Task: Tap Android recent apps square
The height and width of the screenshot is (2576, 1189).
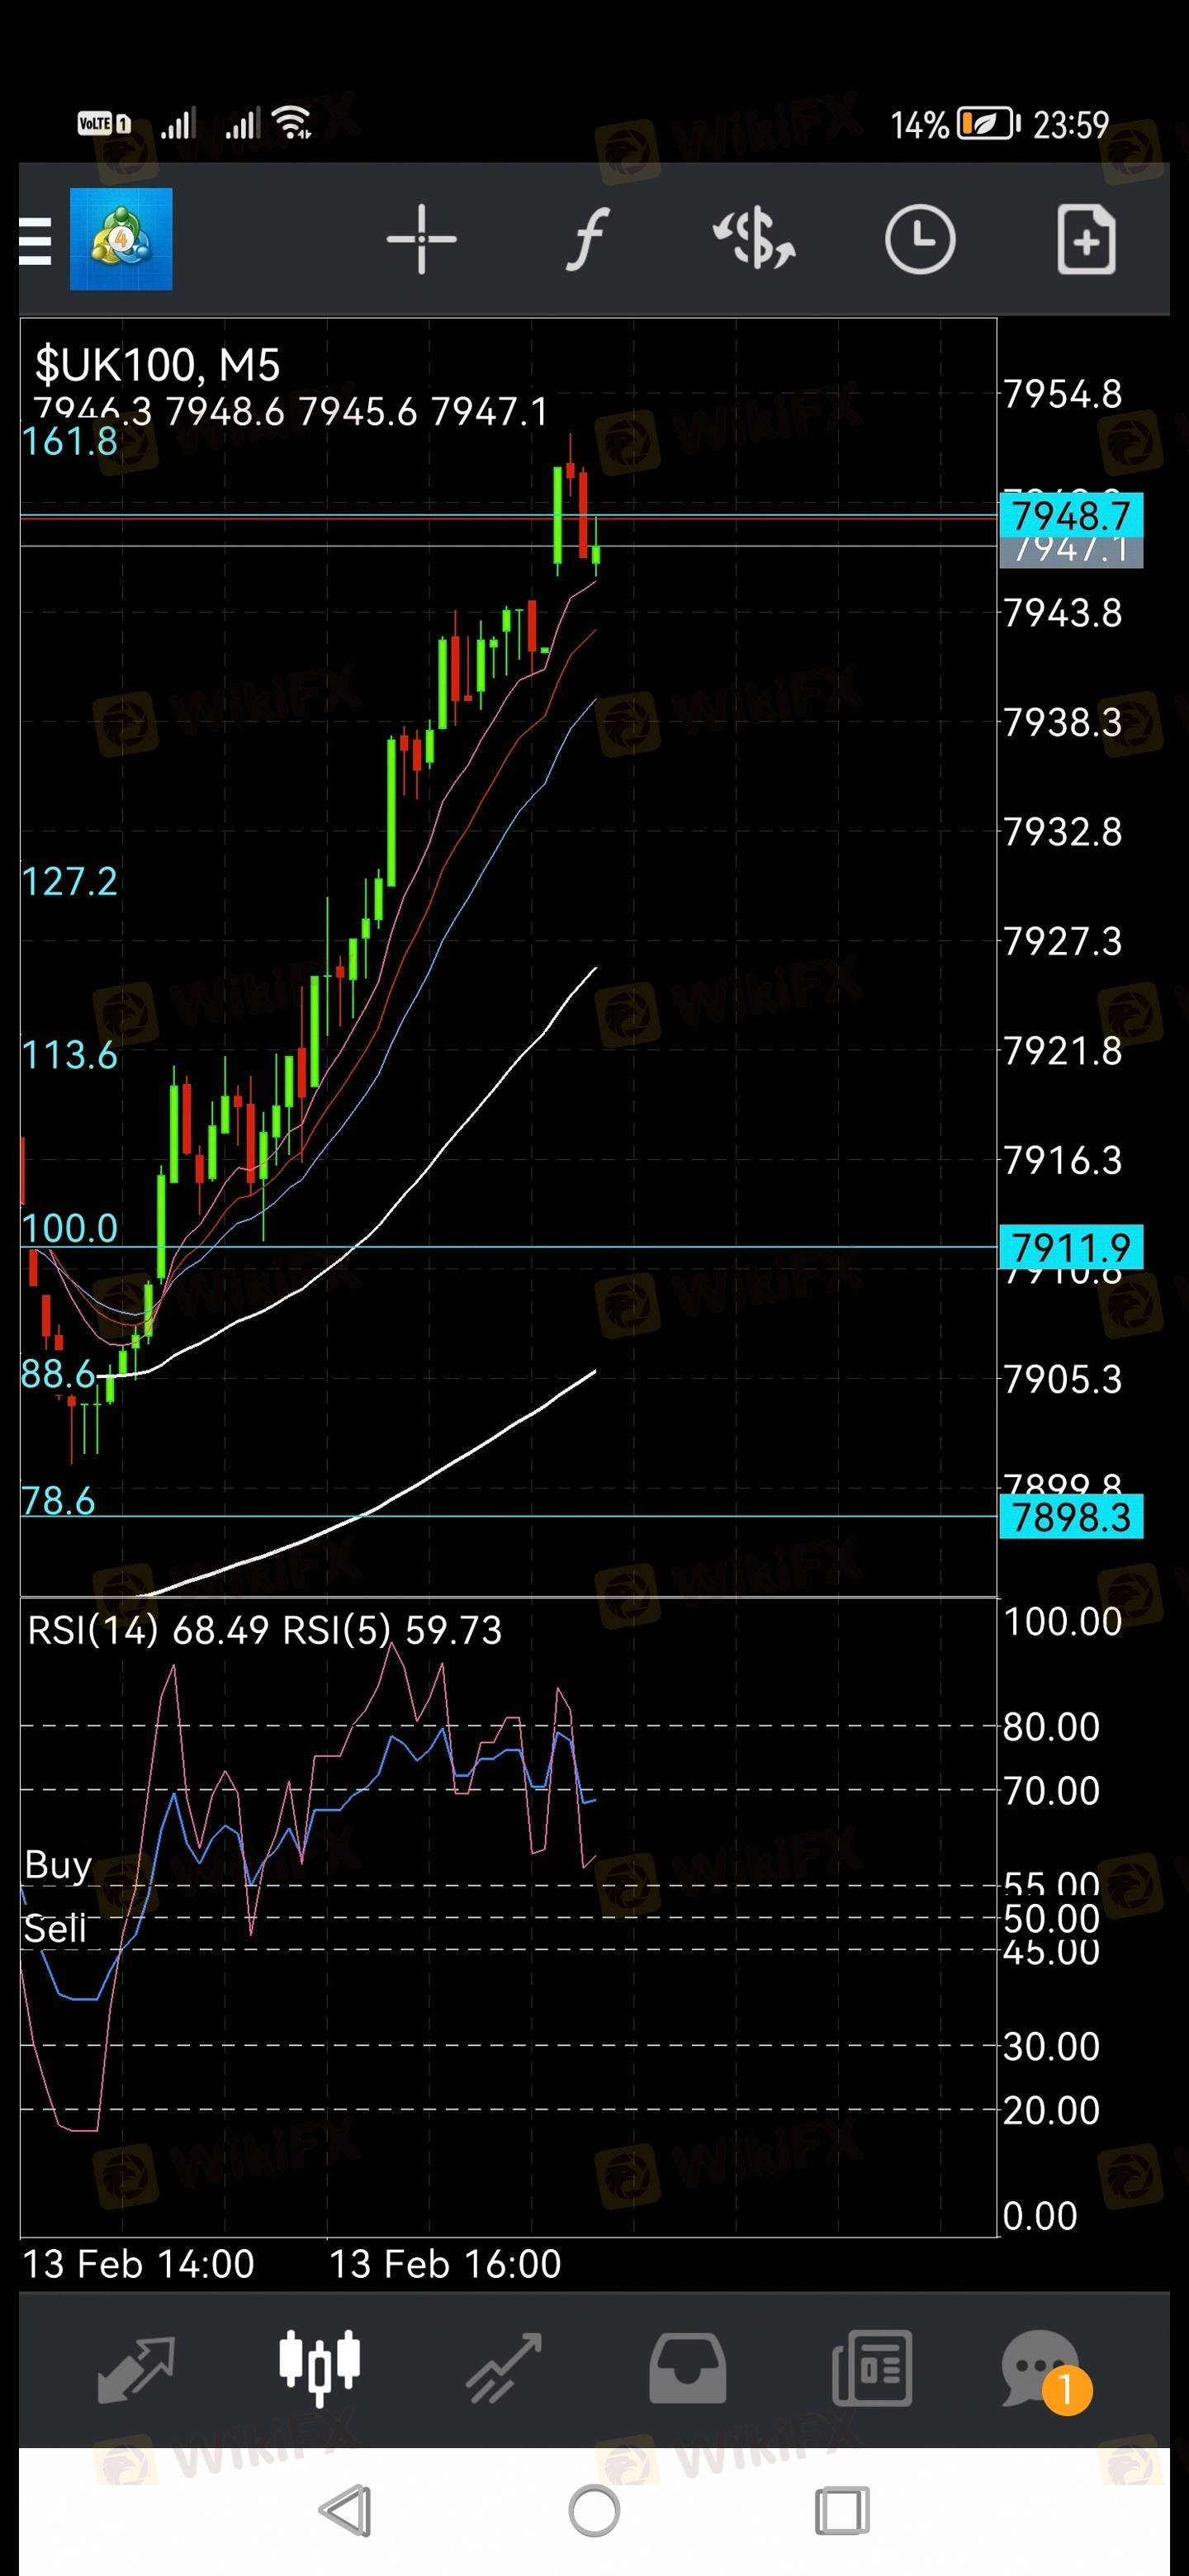Action: 842,2511
